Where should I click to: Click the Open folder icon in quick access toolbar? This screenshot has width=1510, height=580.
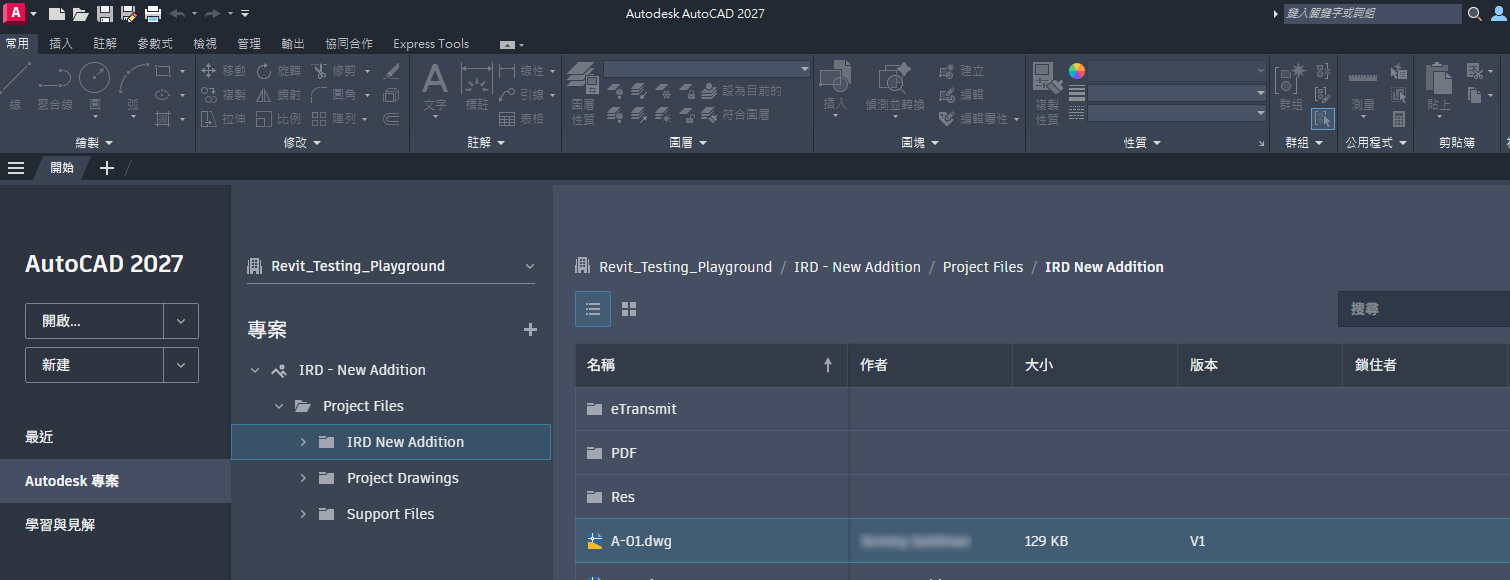(x=81, y=14)
